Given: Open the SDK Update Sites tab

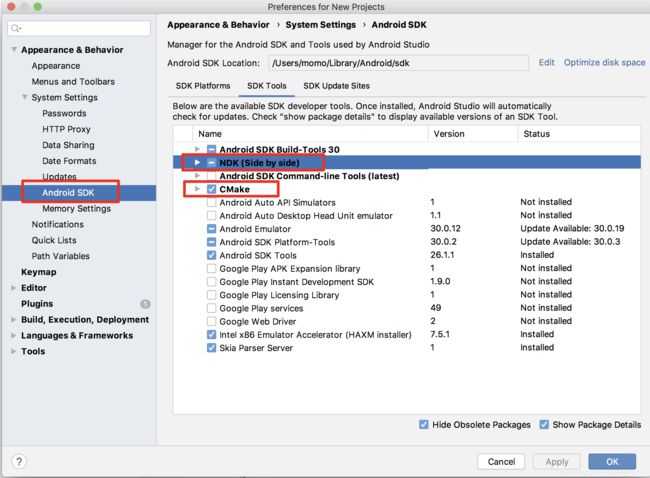Looking at the screenshot, I should tap(336, 86).
